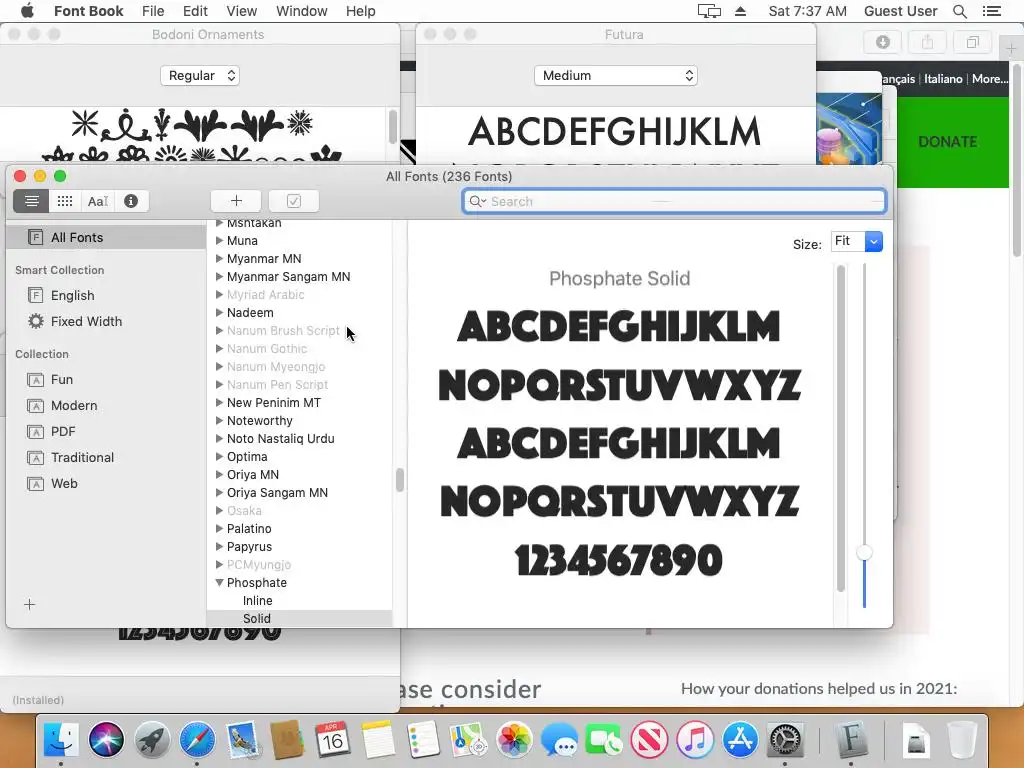Open System Preferences from Dock
The height and width of the screenshot is (768, 1024).
pyautogui.click(x=784, y=740)
